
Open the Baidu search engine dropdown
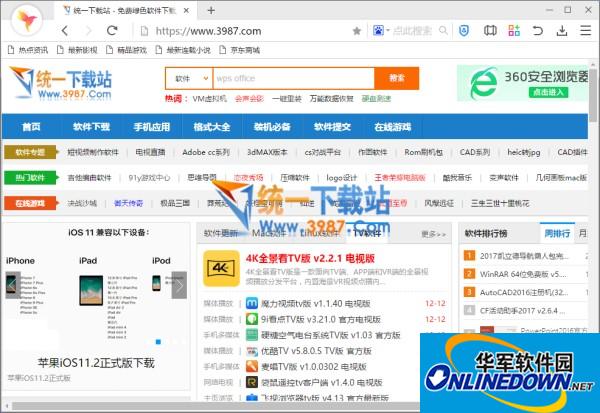pyautogui.click(x=379, y=31)
